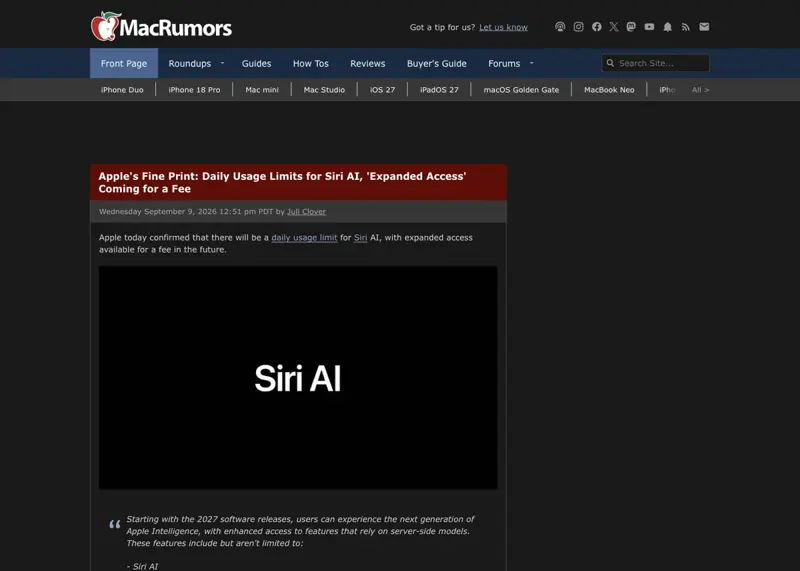Select the Front Page tab
The width and height of the screenshot is (800, 571).
124,63
